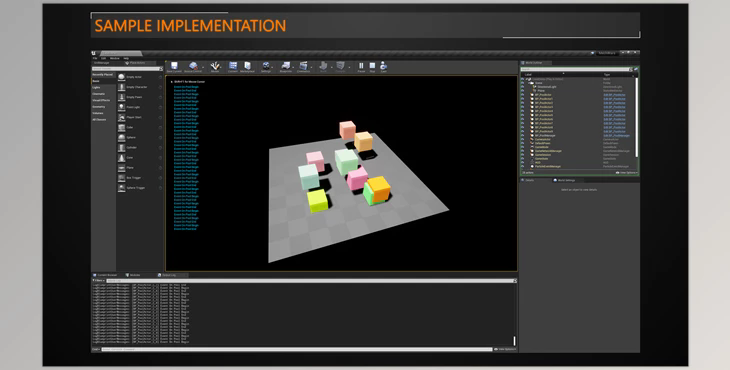Open Marketplace from the toolbar
The height and width of the screenshot is (370, 730).
click(x=247, y=67)
